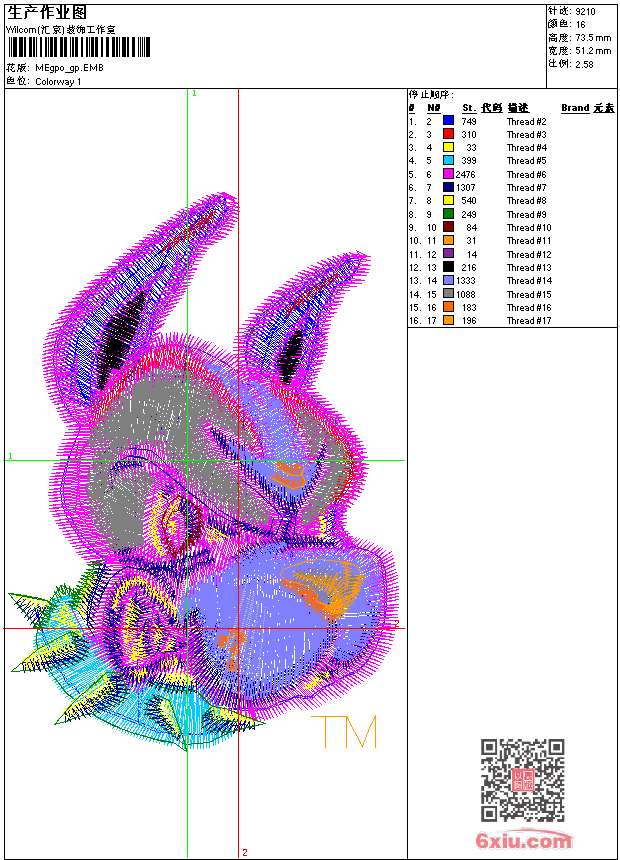This screenshot has width=620, height=860.
Task: Click the barcode under the studio name
Action: point(79,47)
